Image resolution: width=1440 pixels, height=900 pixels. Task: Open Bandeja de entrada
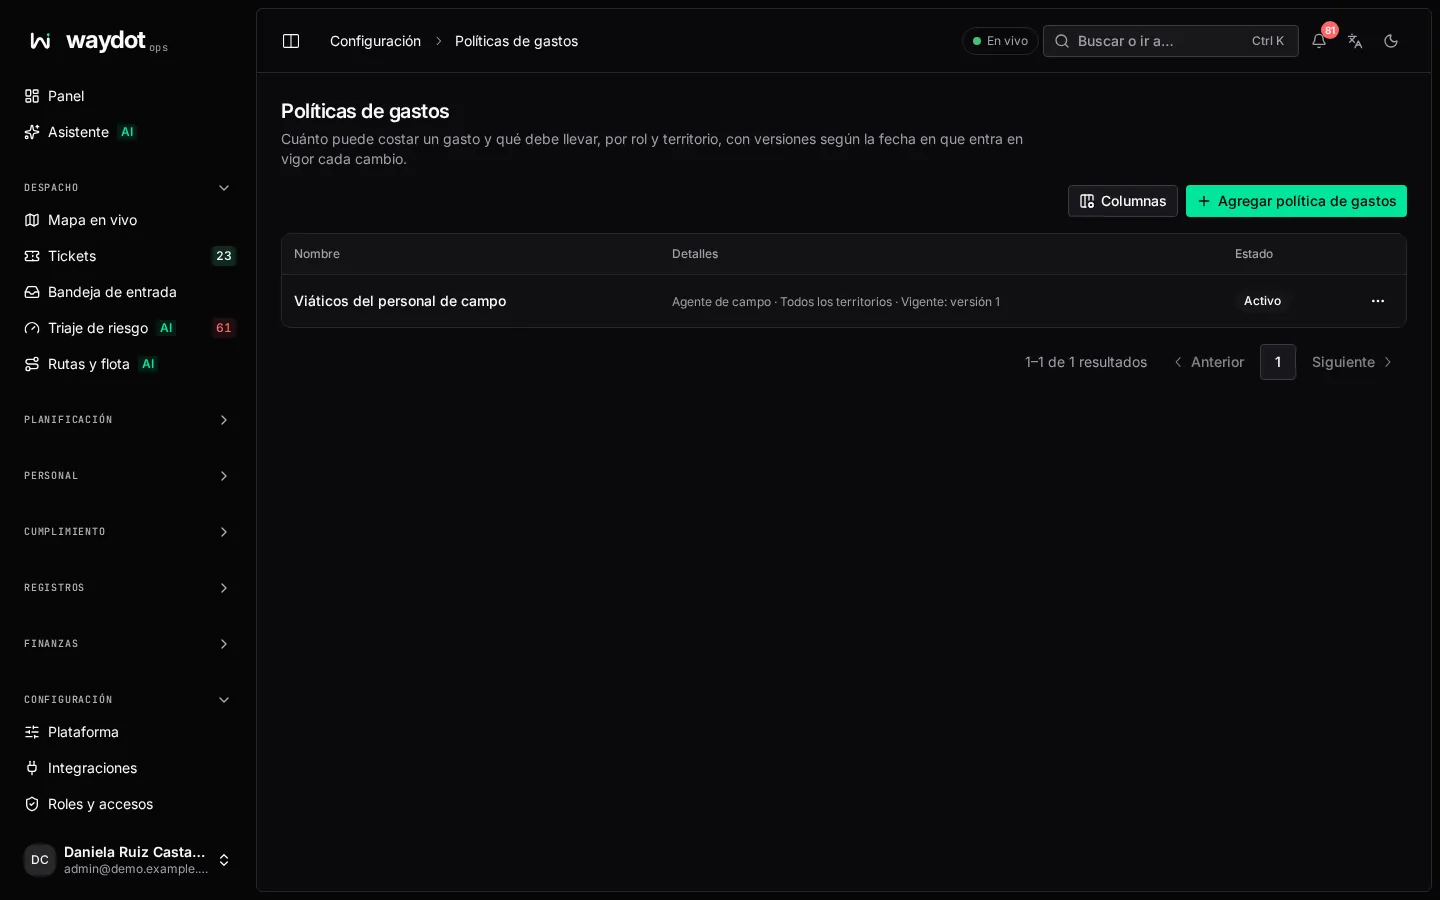128,292
